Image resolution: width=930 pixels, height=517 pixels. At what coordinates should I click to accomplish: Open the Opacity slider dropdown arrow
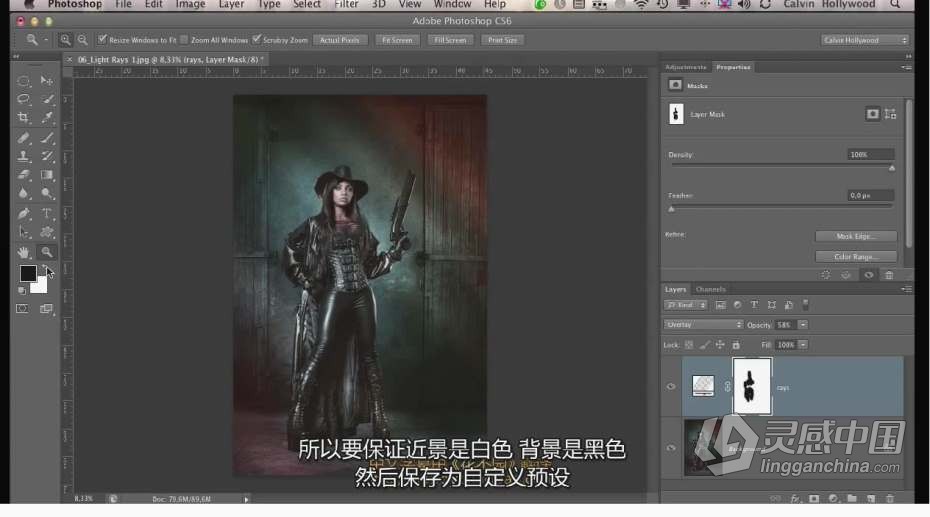click(802, 325)
